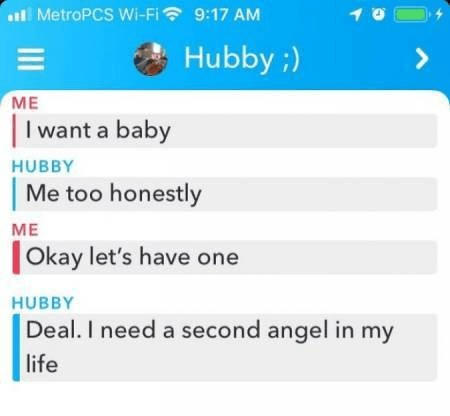The image size is (450, 416).
Task: Tap the charging bolt icon
Action: (x=439, y=14)
